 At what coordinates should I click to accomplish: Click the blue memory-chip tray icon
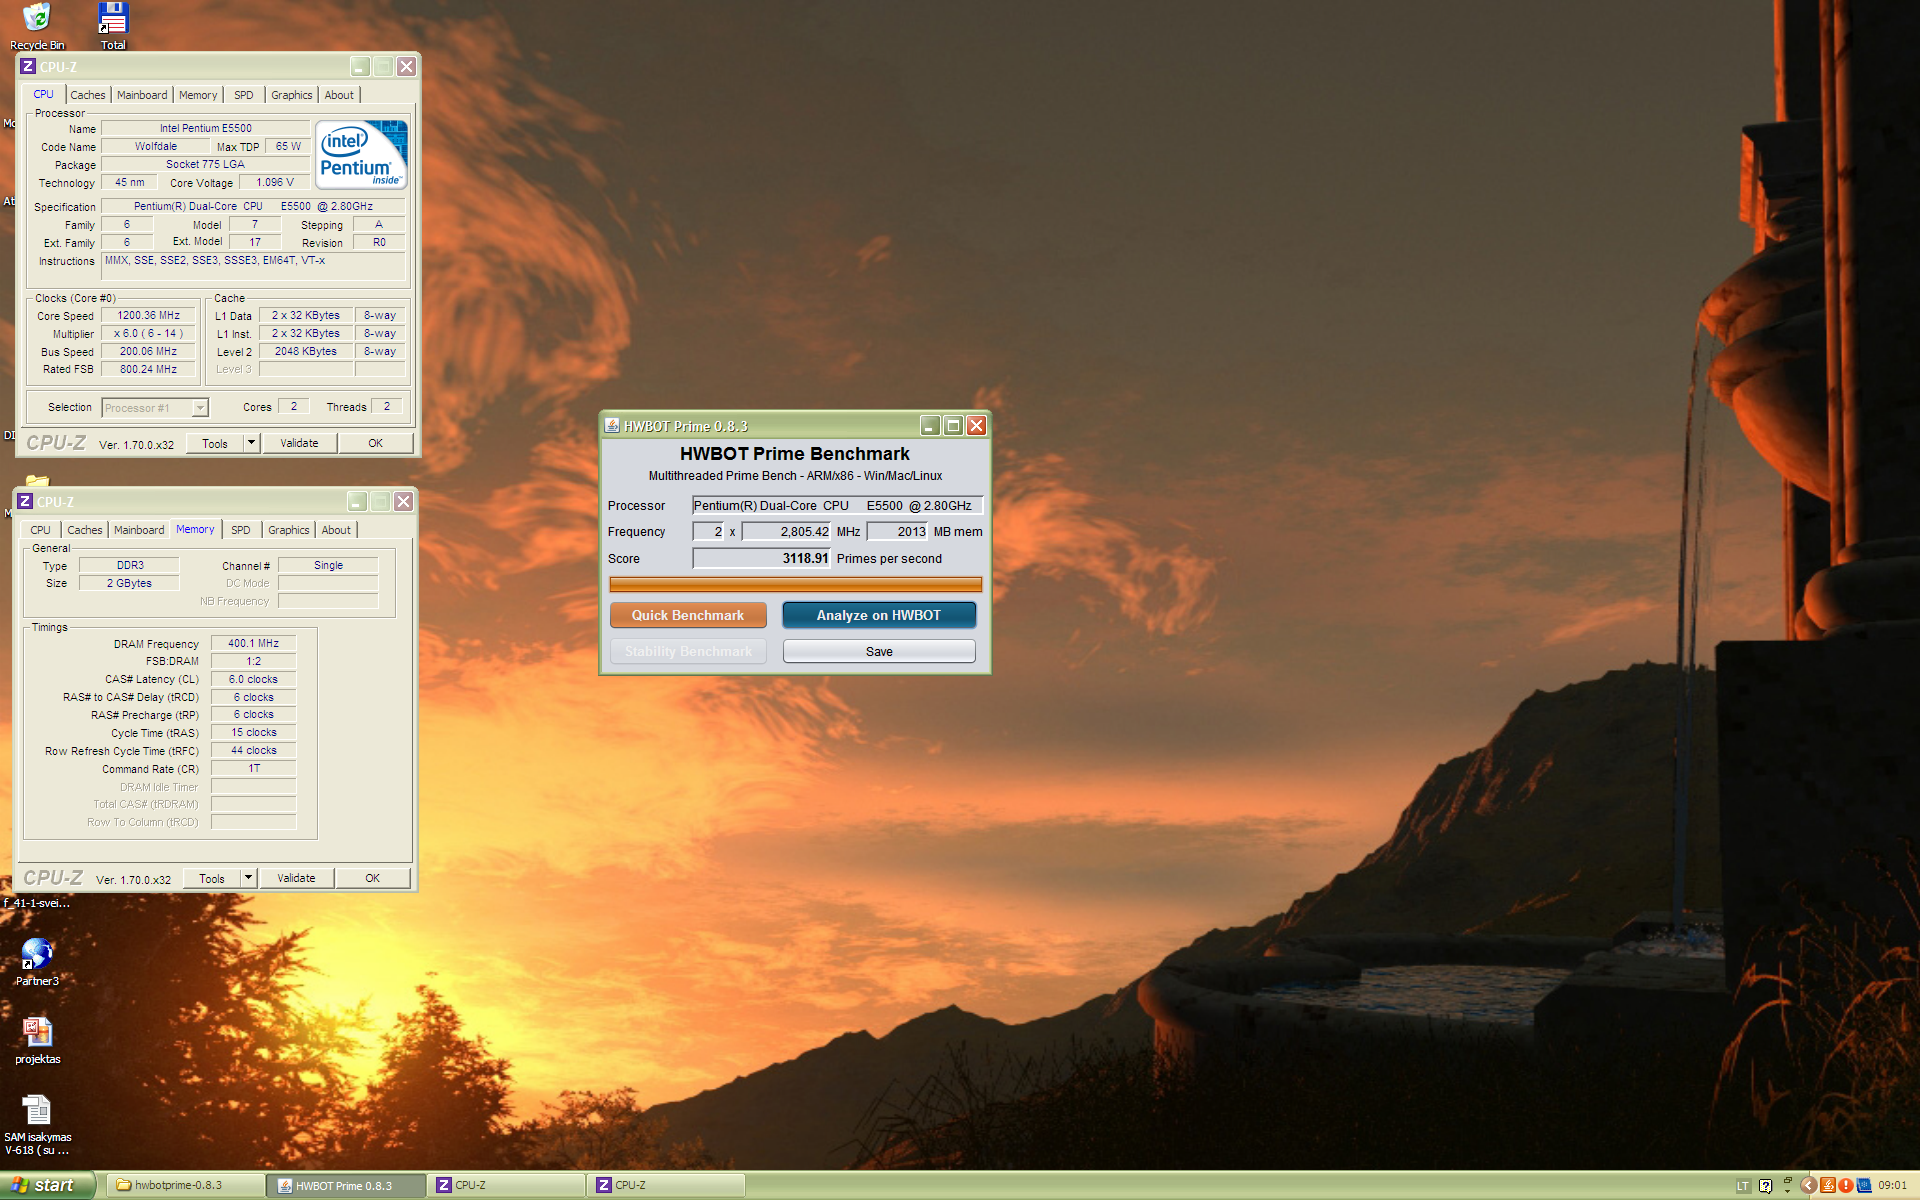[x=1864, y=1186]
